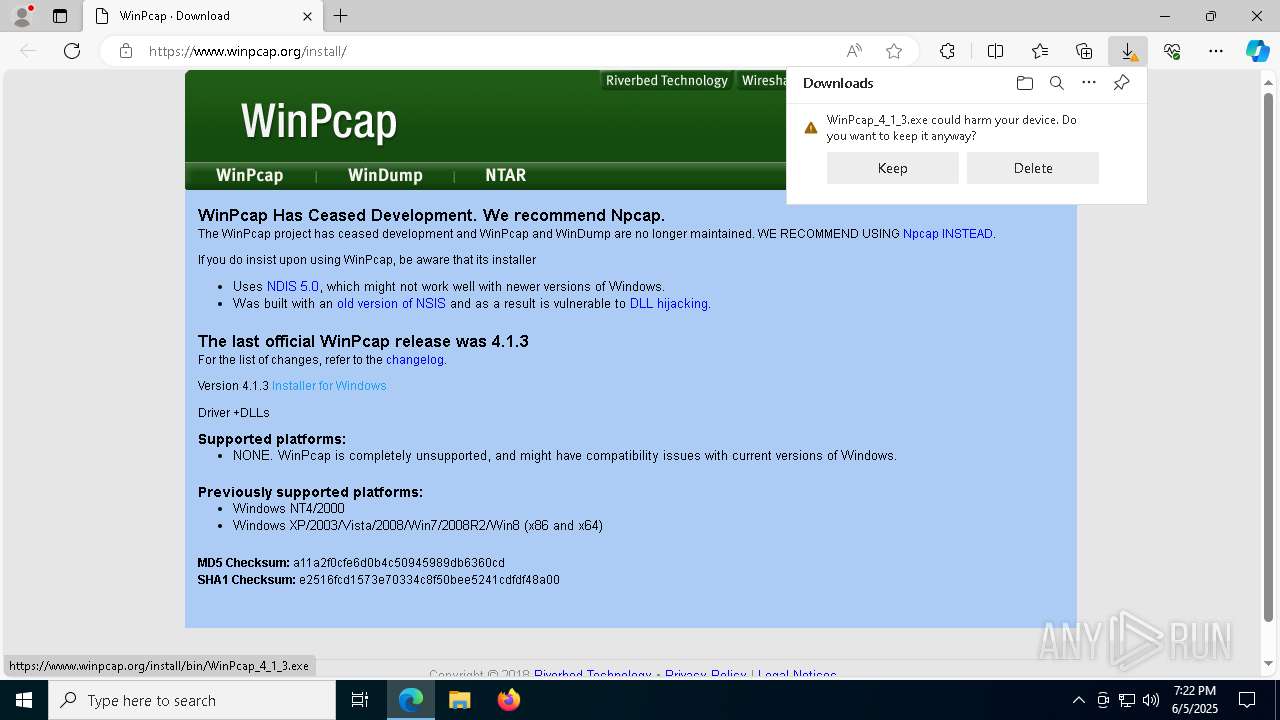Open Favorites list icon

[1040, 51]
